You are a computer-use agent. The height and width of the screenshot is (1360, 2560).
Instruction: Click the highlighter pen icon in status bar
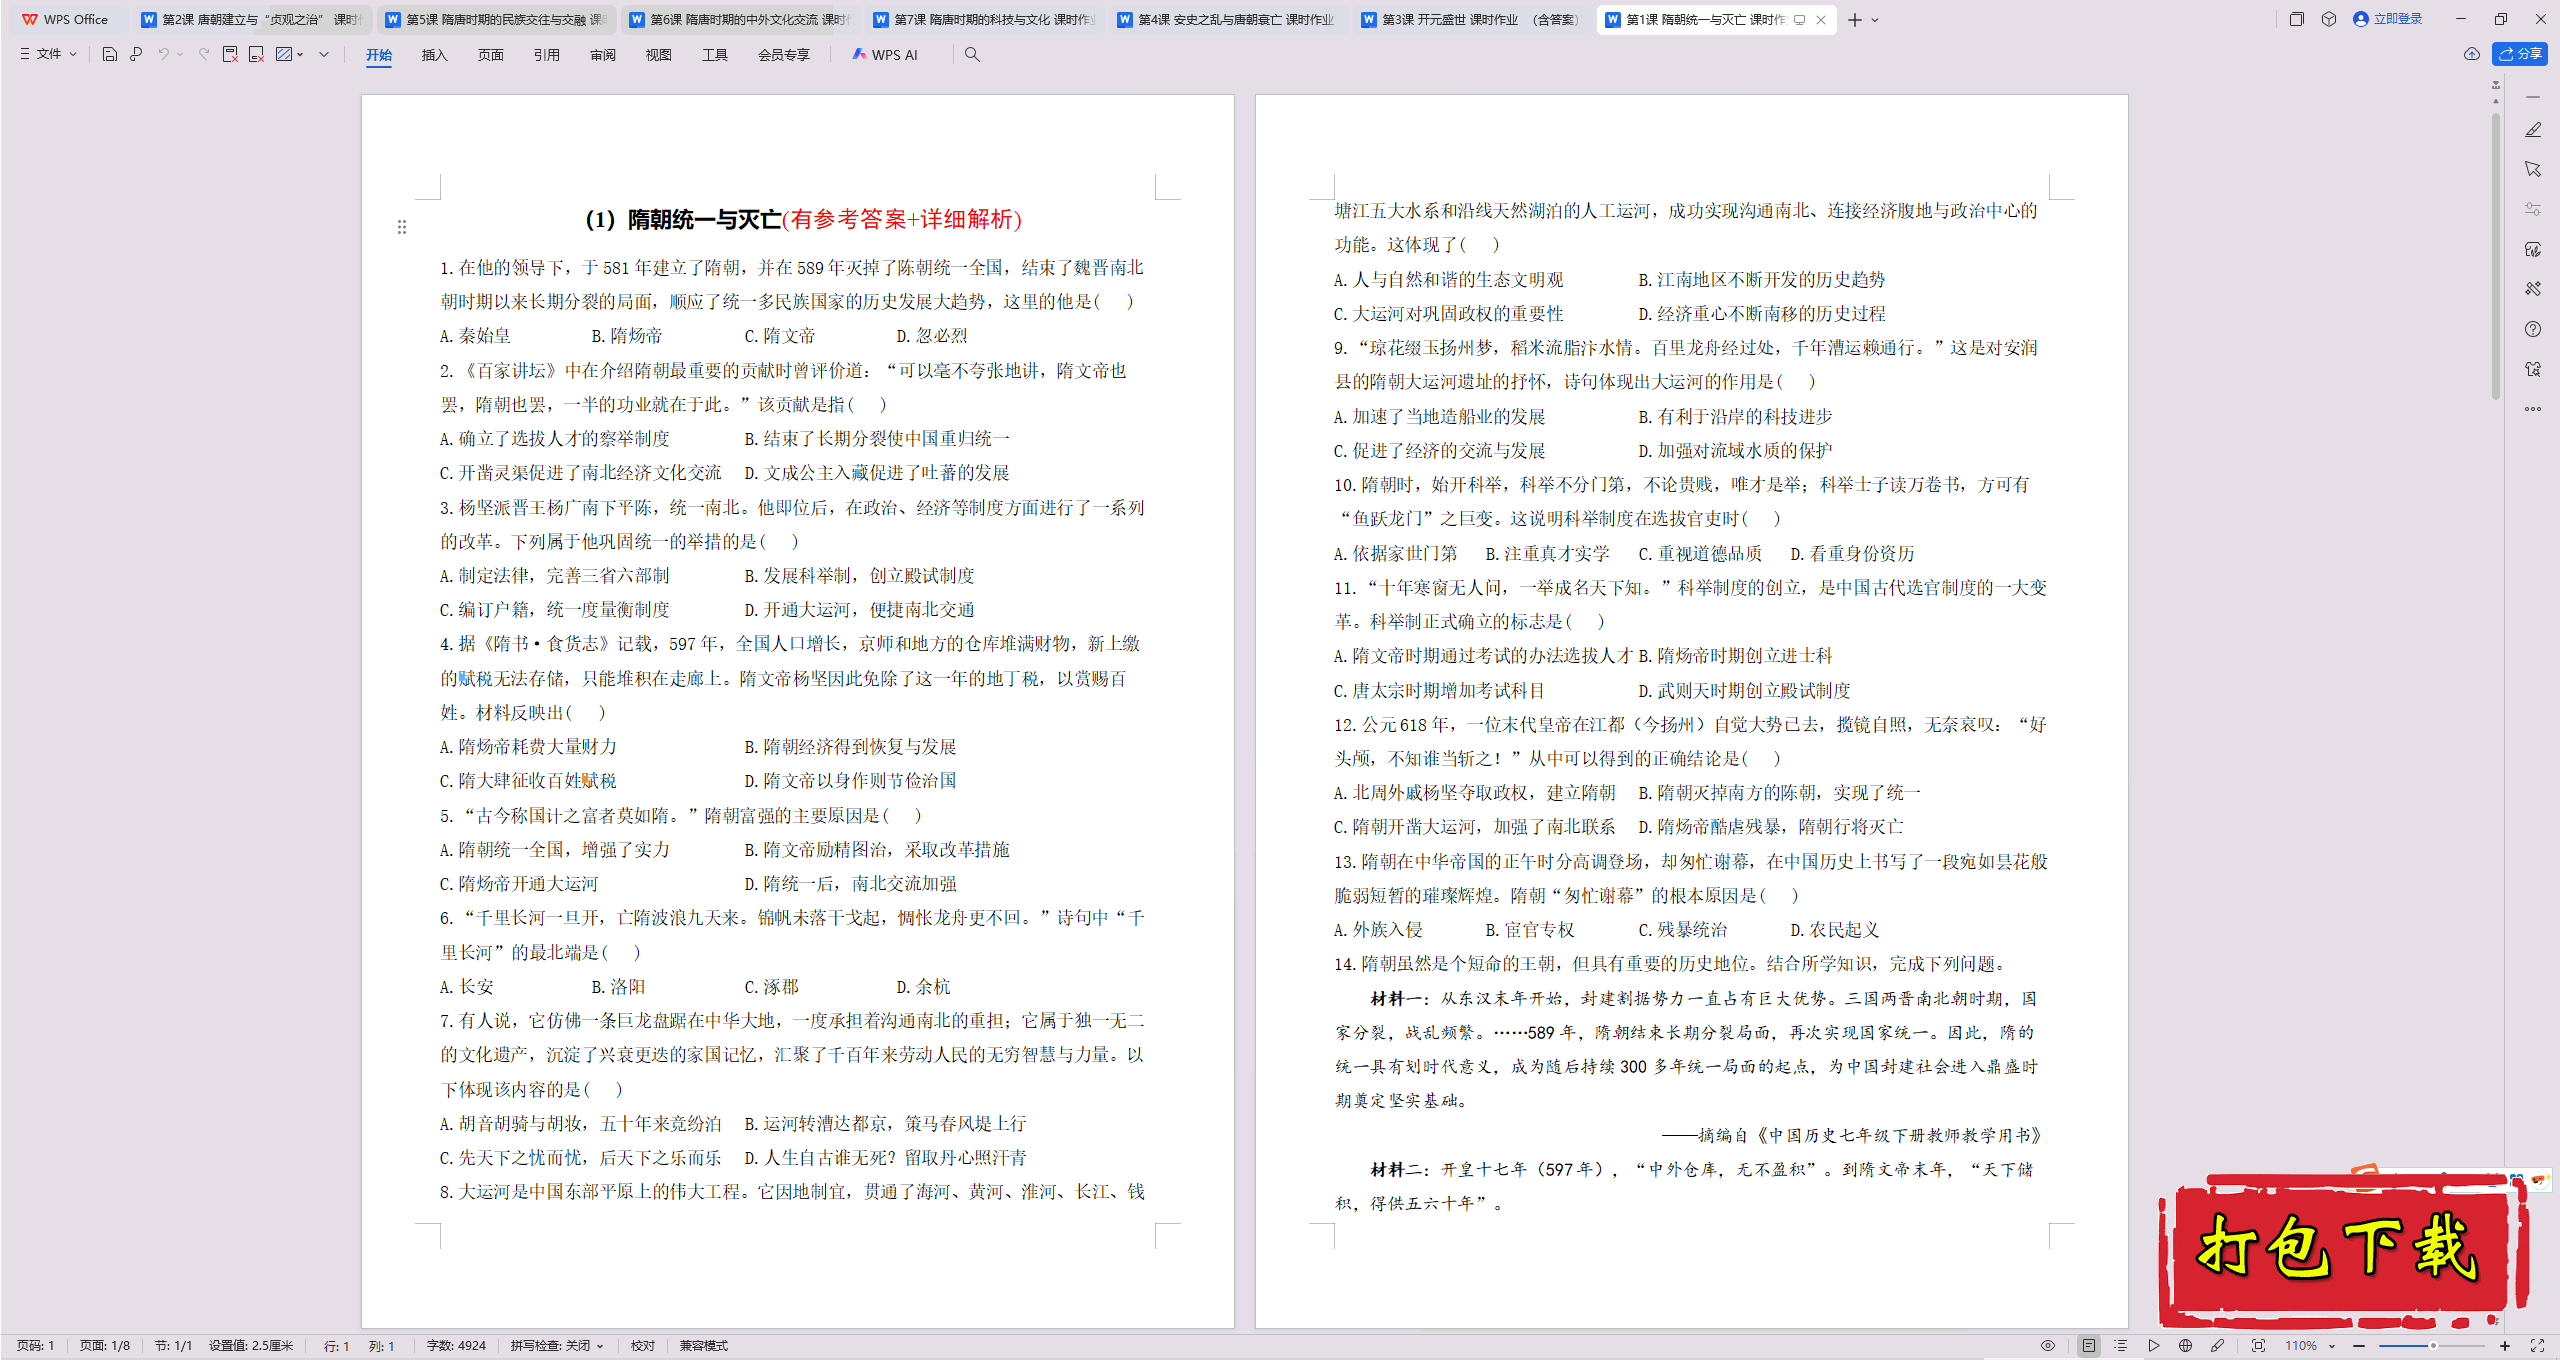(2217, 1346)
